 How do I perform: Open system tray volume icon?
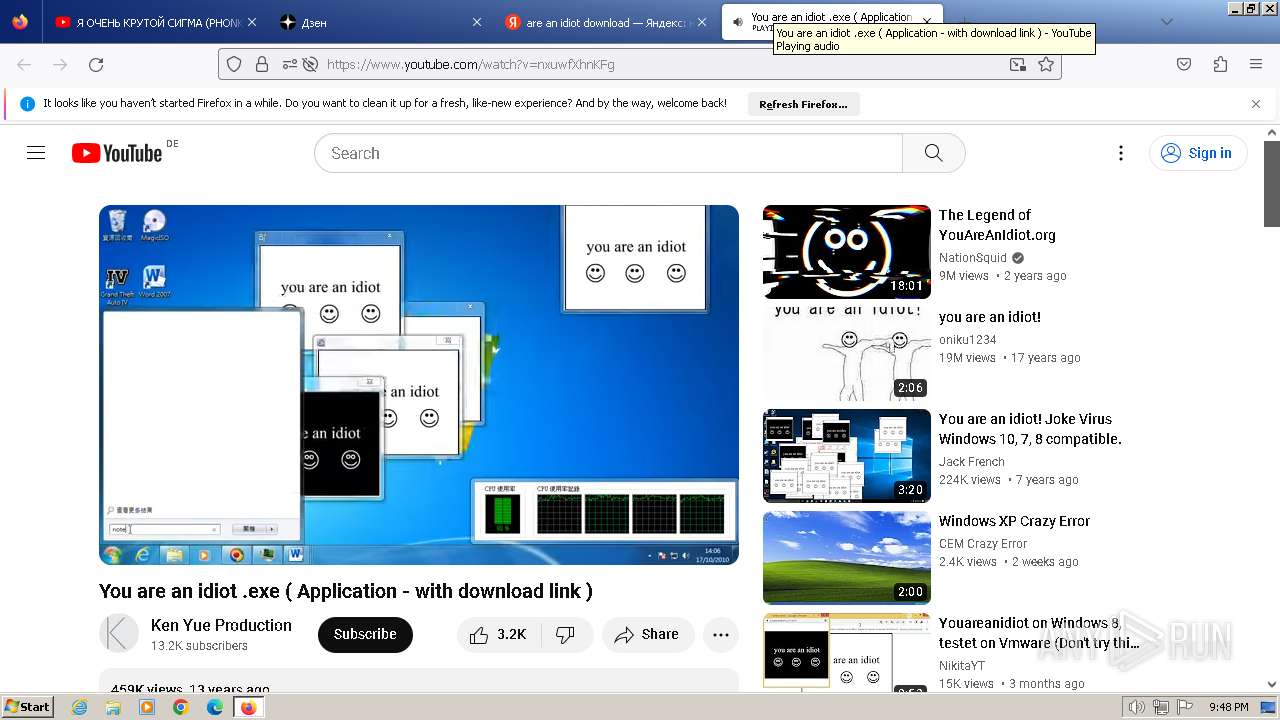(x=1137, y=707)
